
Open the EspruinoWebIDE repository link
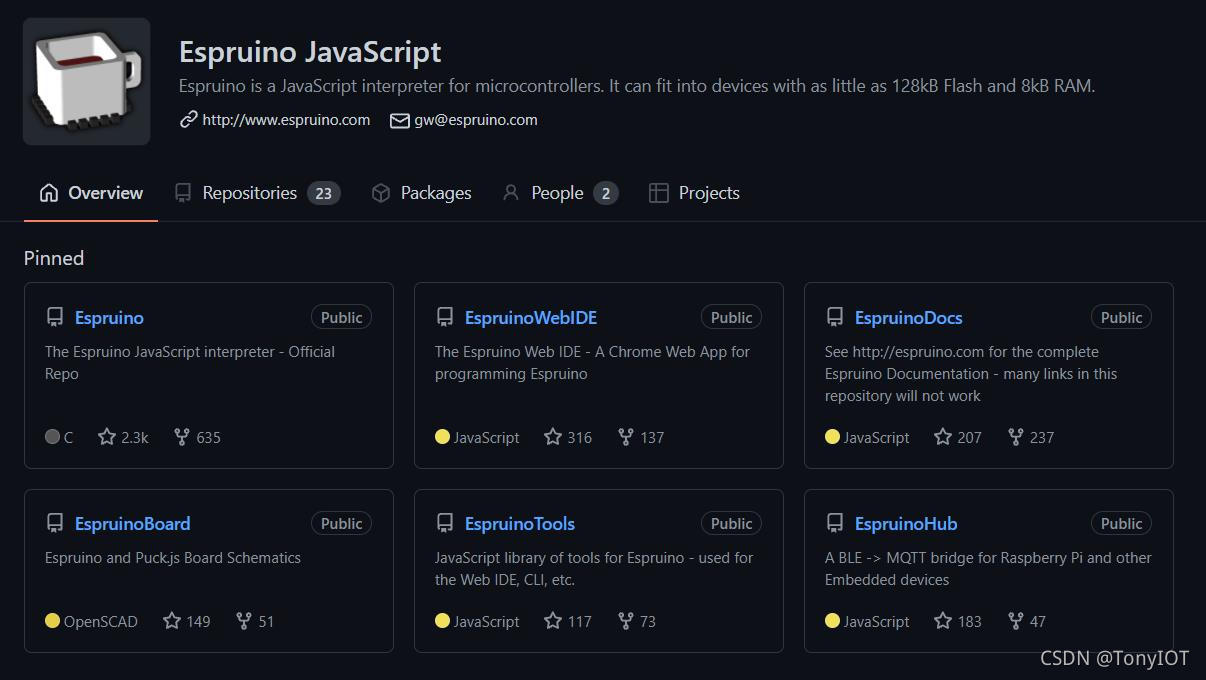click(x=531, y=318)
